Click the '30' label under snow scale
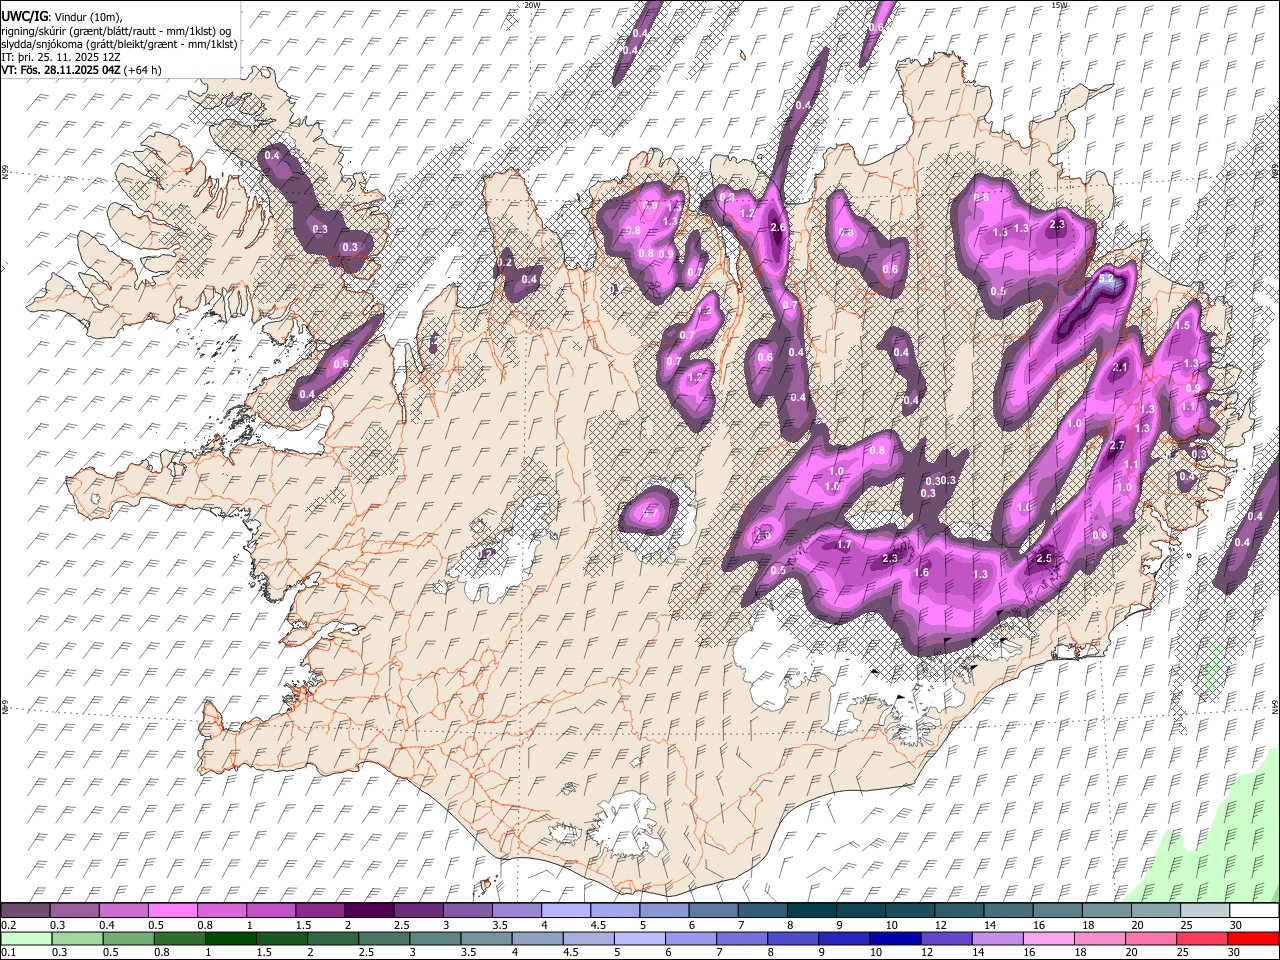The width and height of the screenshot is (1280, 960). (1236, 925)
